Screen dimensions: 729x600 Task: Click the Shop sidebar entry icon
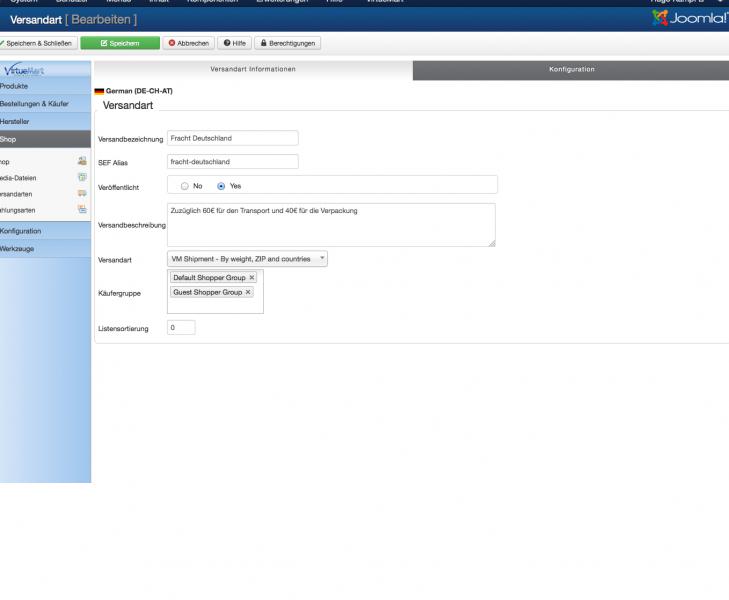pyautogui.click(x=82, y=161)
